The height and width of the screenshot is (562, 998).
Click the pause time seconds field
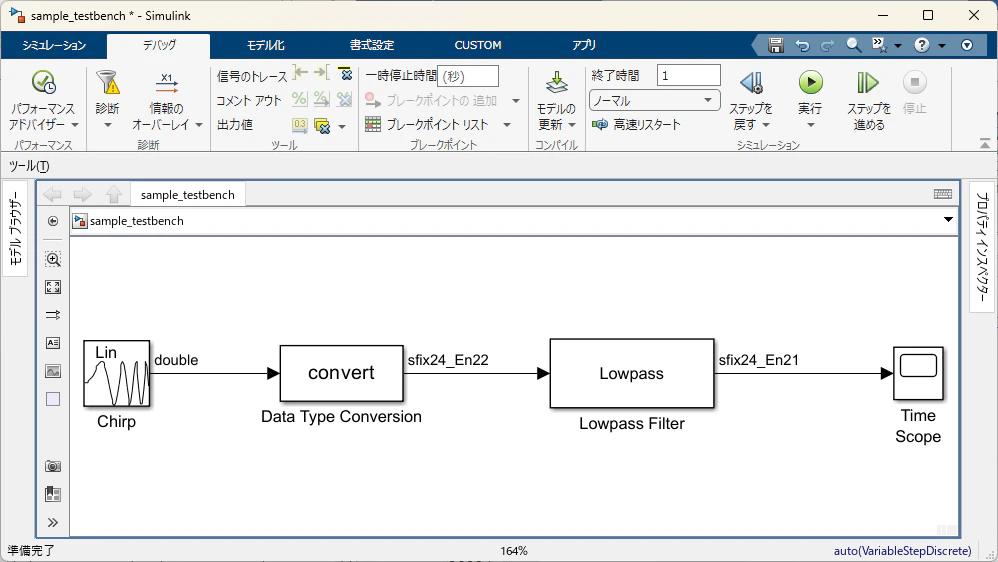click(x=468, y=76)
